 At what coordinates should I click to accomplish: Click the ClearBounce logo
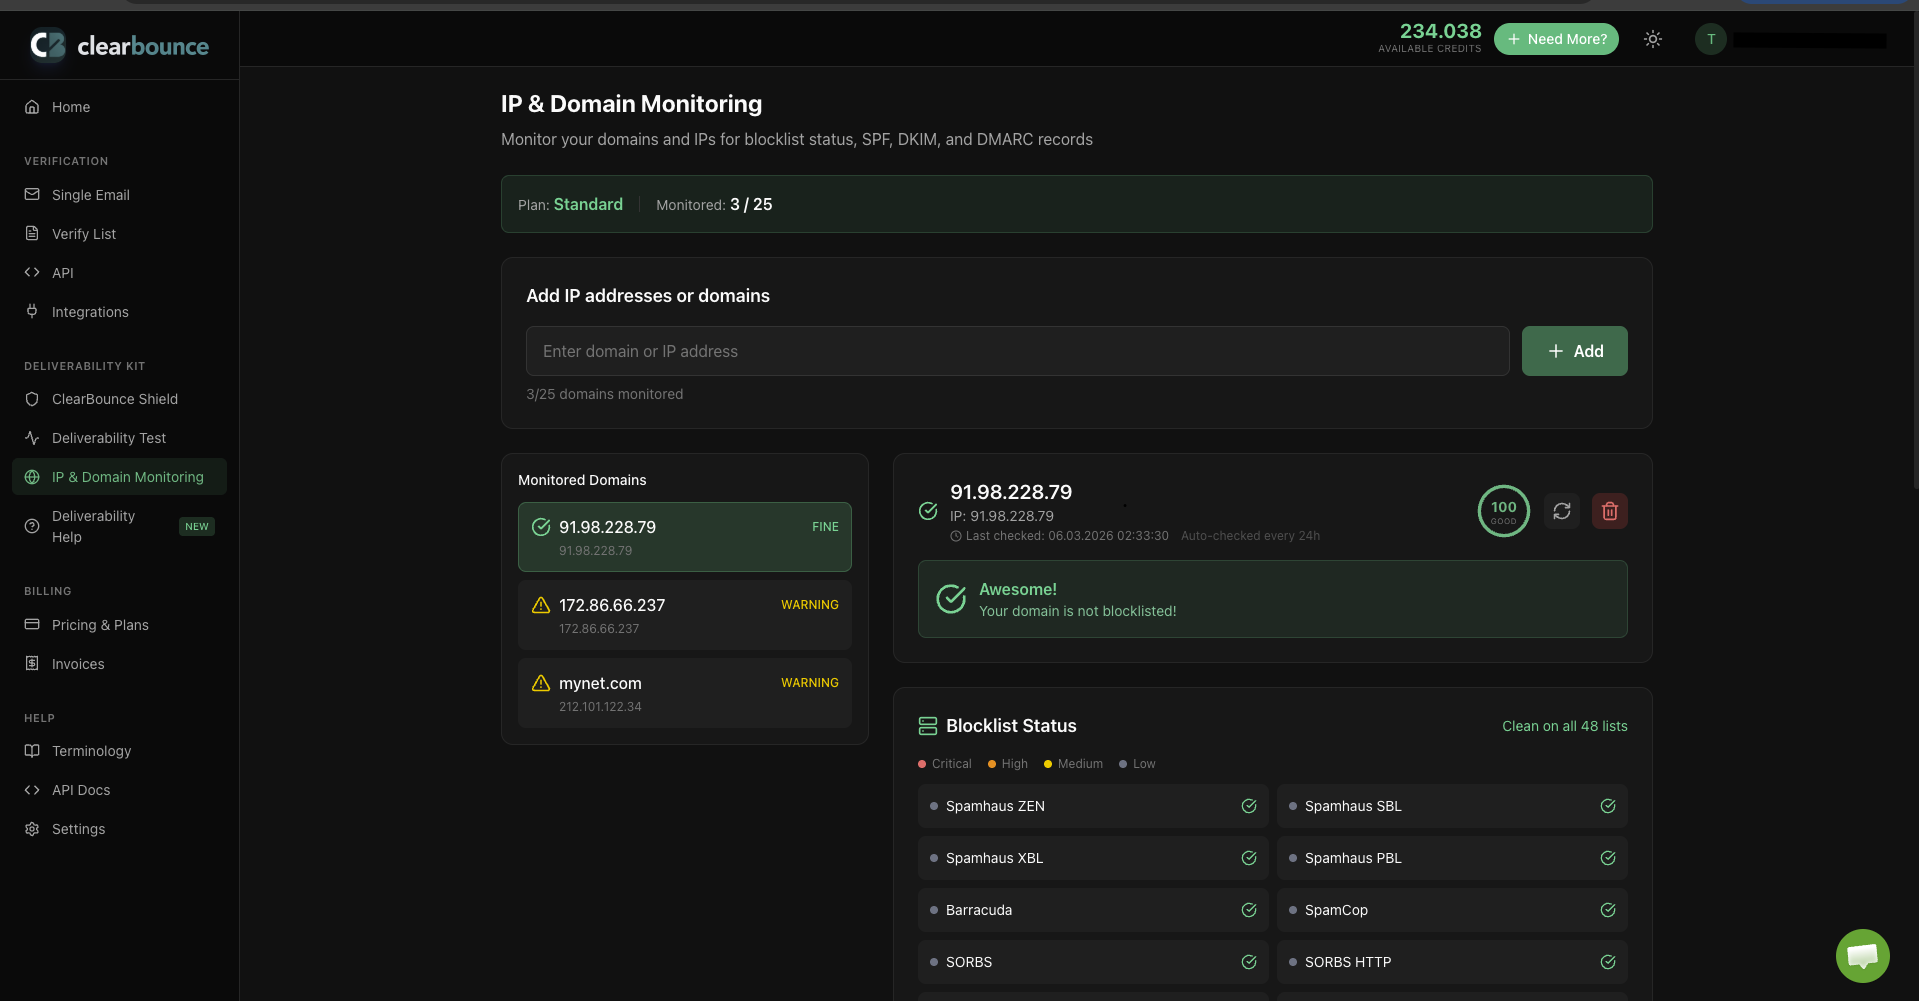tap(118, 45)
